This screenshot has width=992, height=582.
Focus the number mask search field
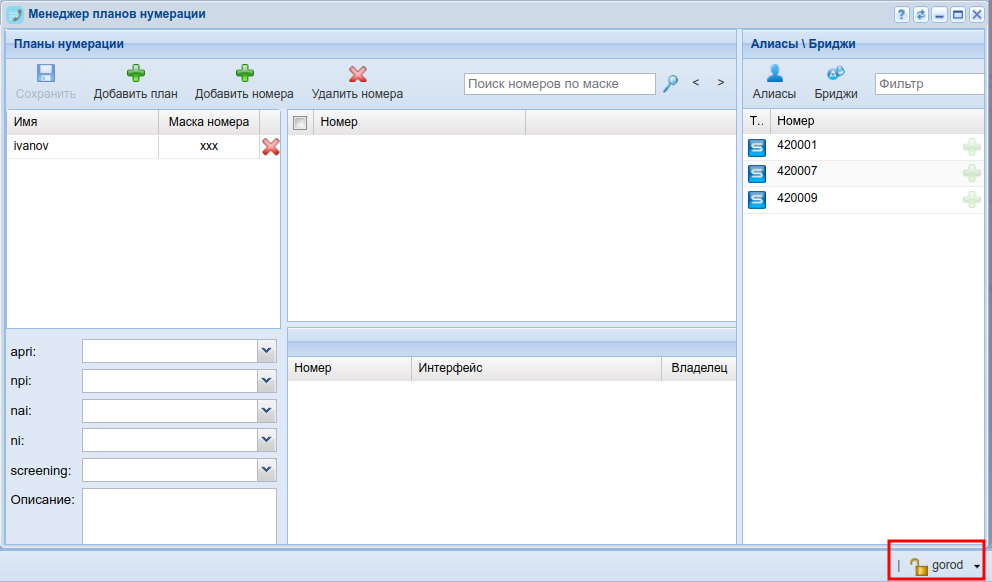tap(560, 84)
